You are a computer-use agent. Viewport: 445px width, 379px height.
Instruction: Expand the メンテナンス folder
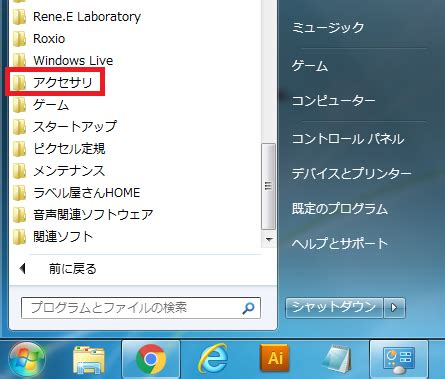[69, 171]
